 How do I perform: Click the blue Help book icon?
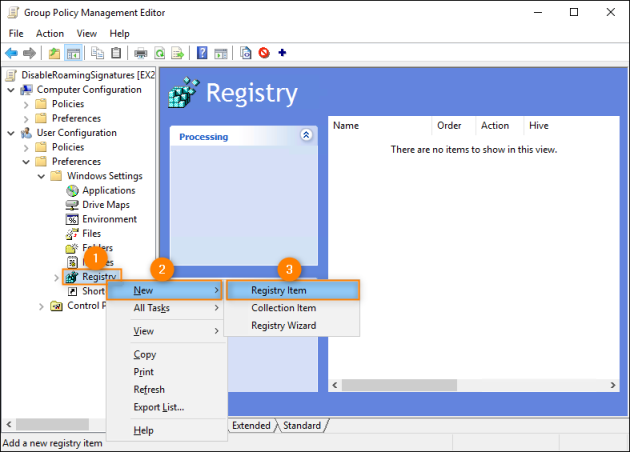click(x=203, y=53)
